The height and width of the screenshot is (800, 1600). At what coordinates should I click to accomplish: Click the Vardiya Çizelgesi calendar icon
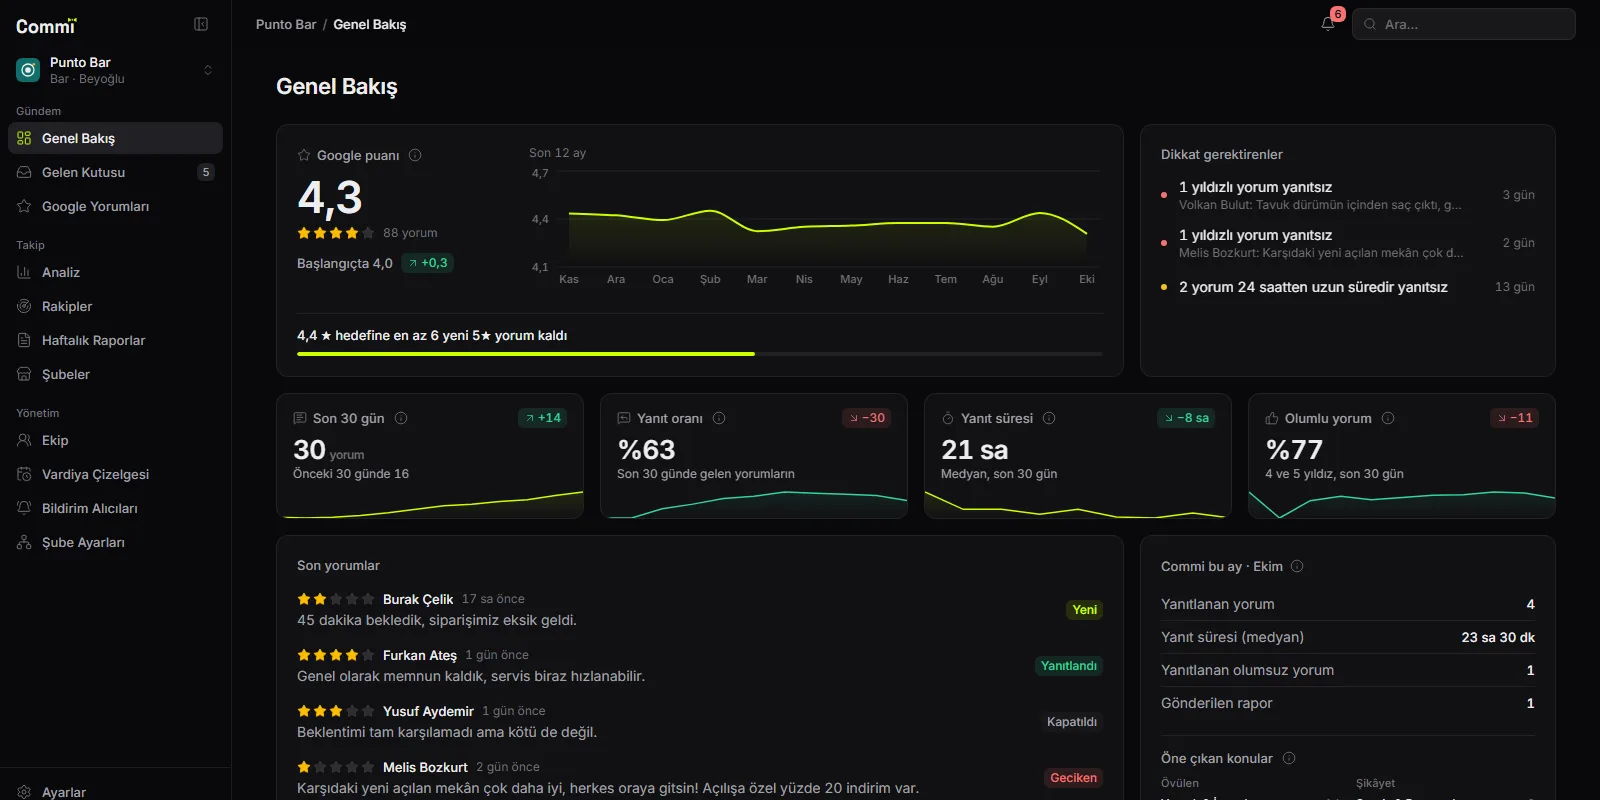[24, 474]
